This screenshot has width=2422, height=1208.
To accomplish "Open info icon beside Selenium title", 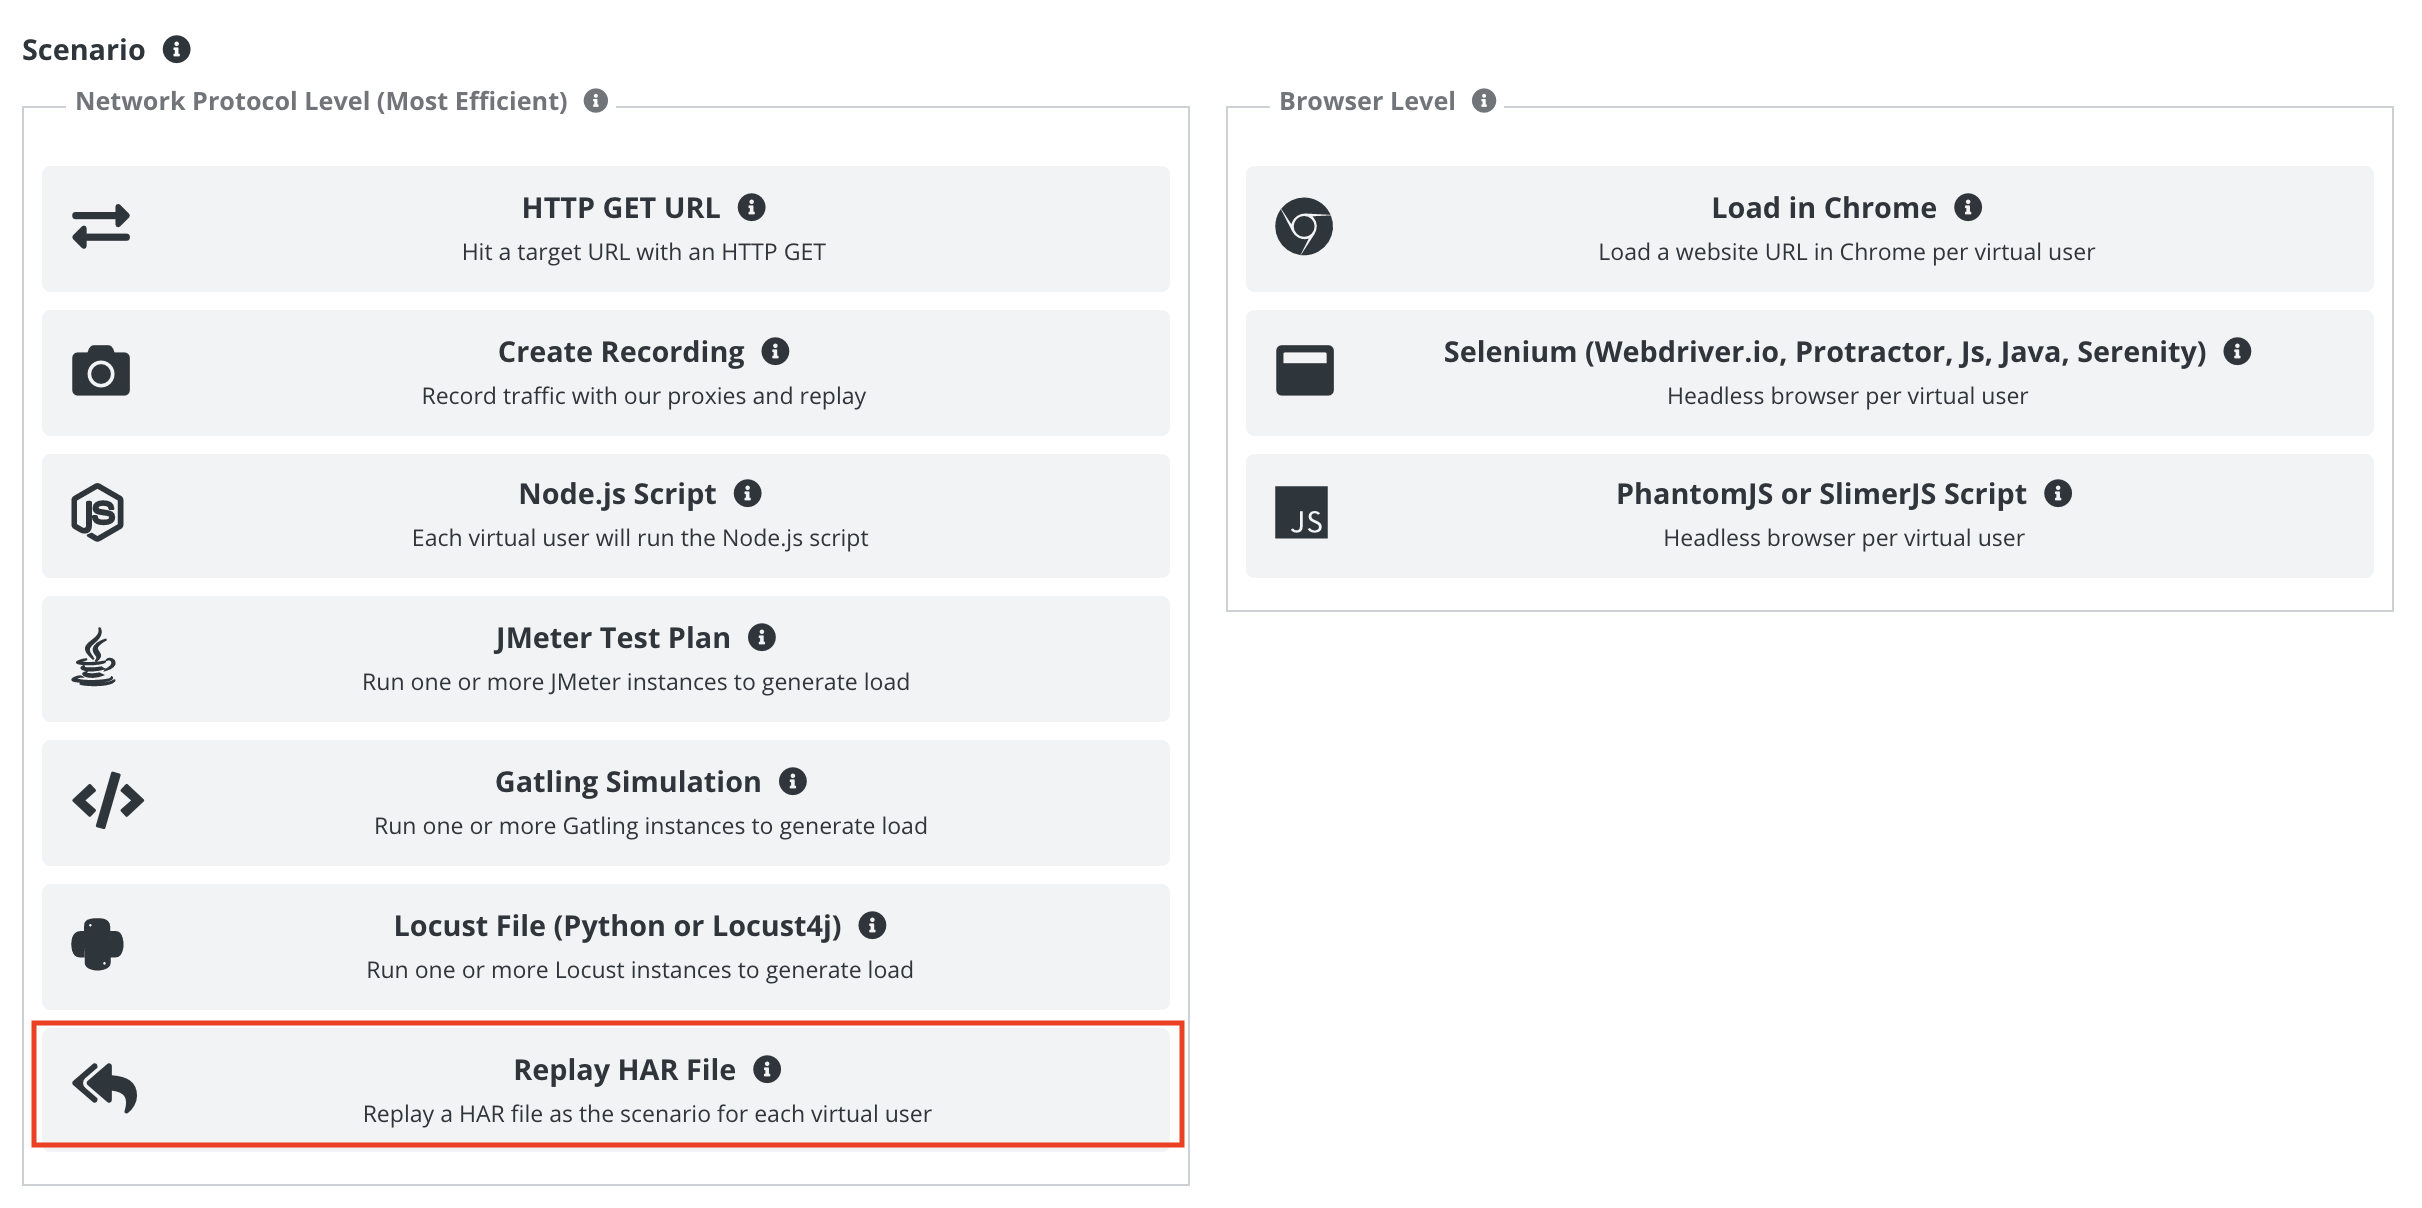I will (2238, 351).
